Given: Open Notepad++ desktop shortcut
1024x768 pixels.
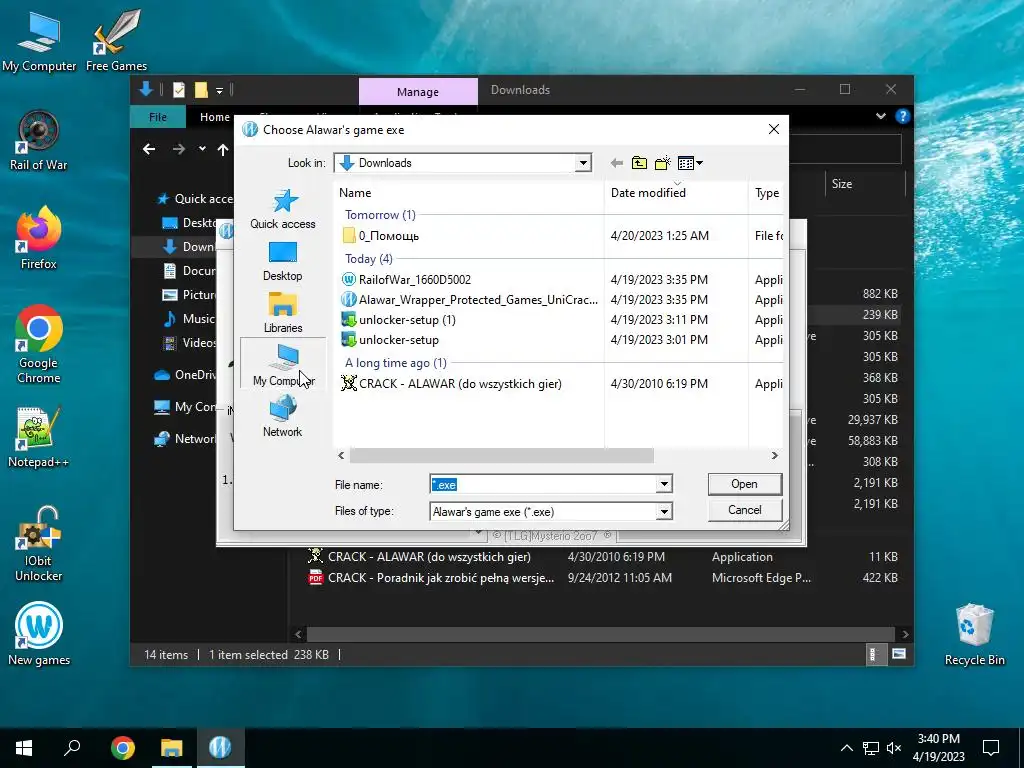Looking at the screenshot, I should [x=39, y=438].
